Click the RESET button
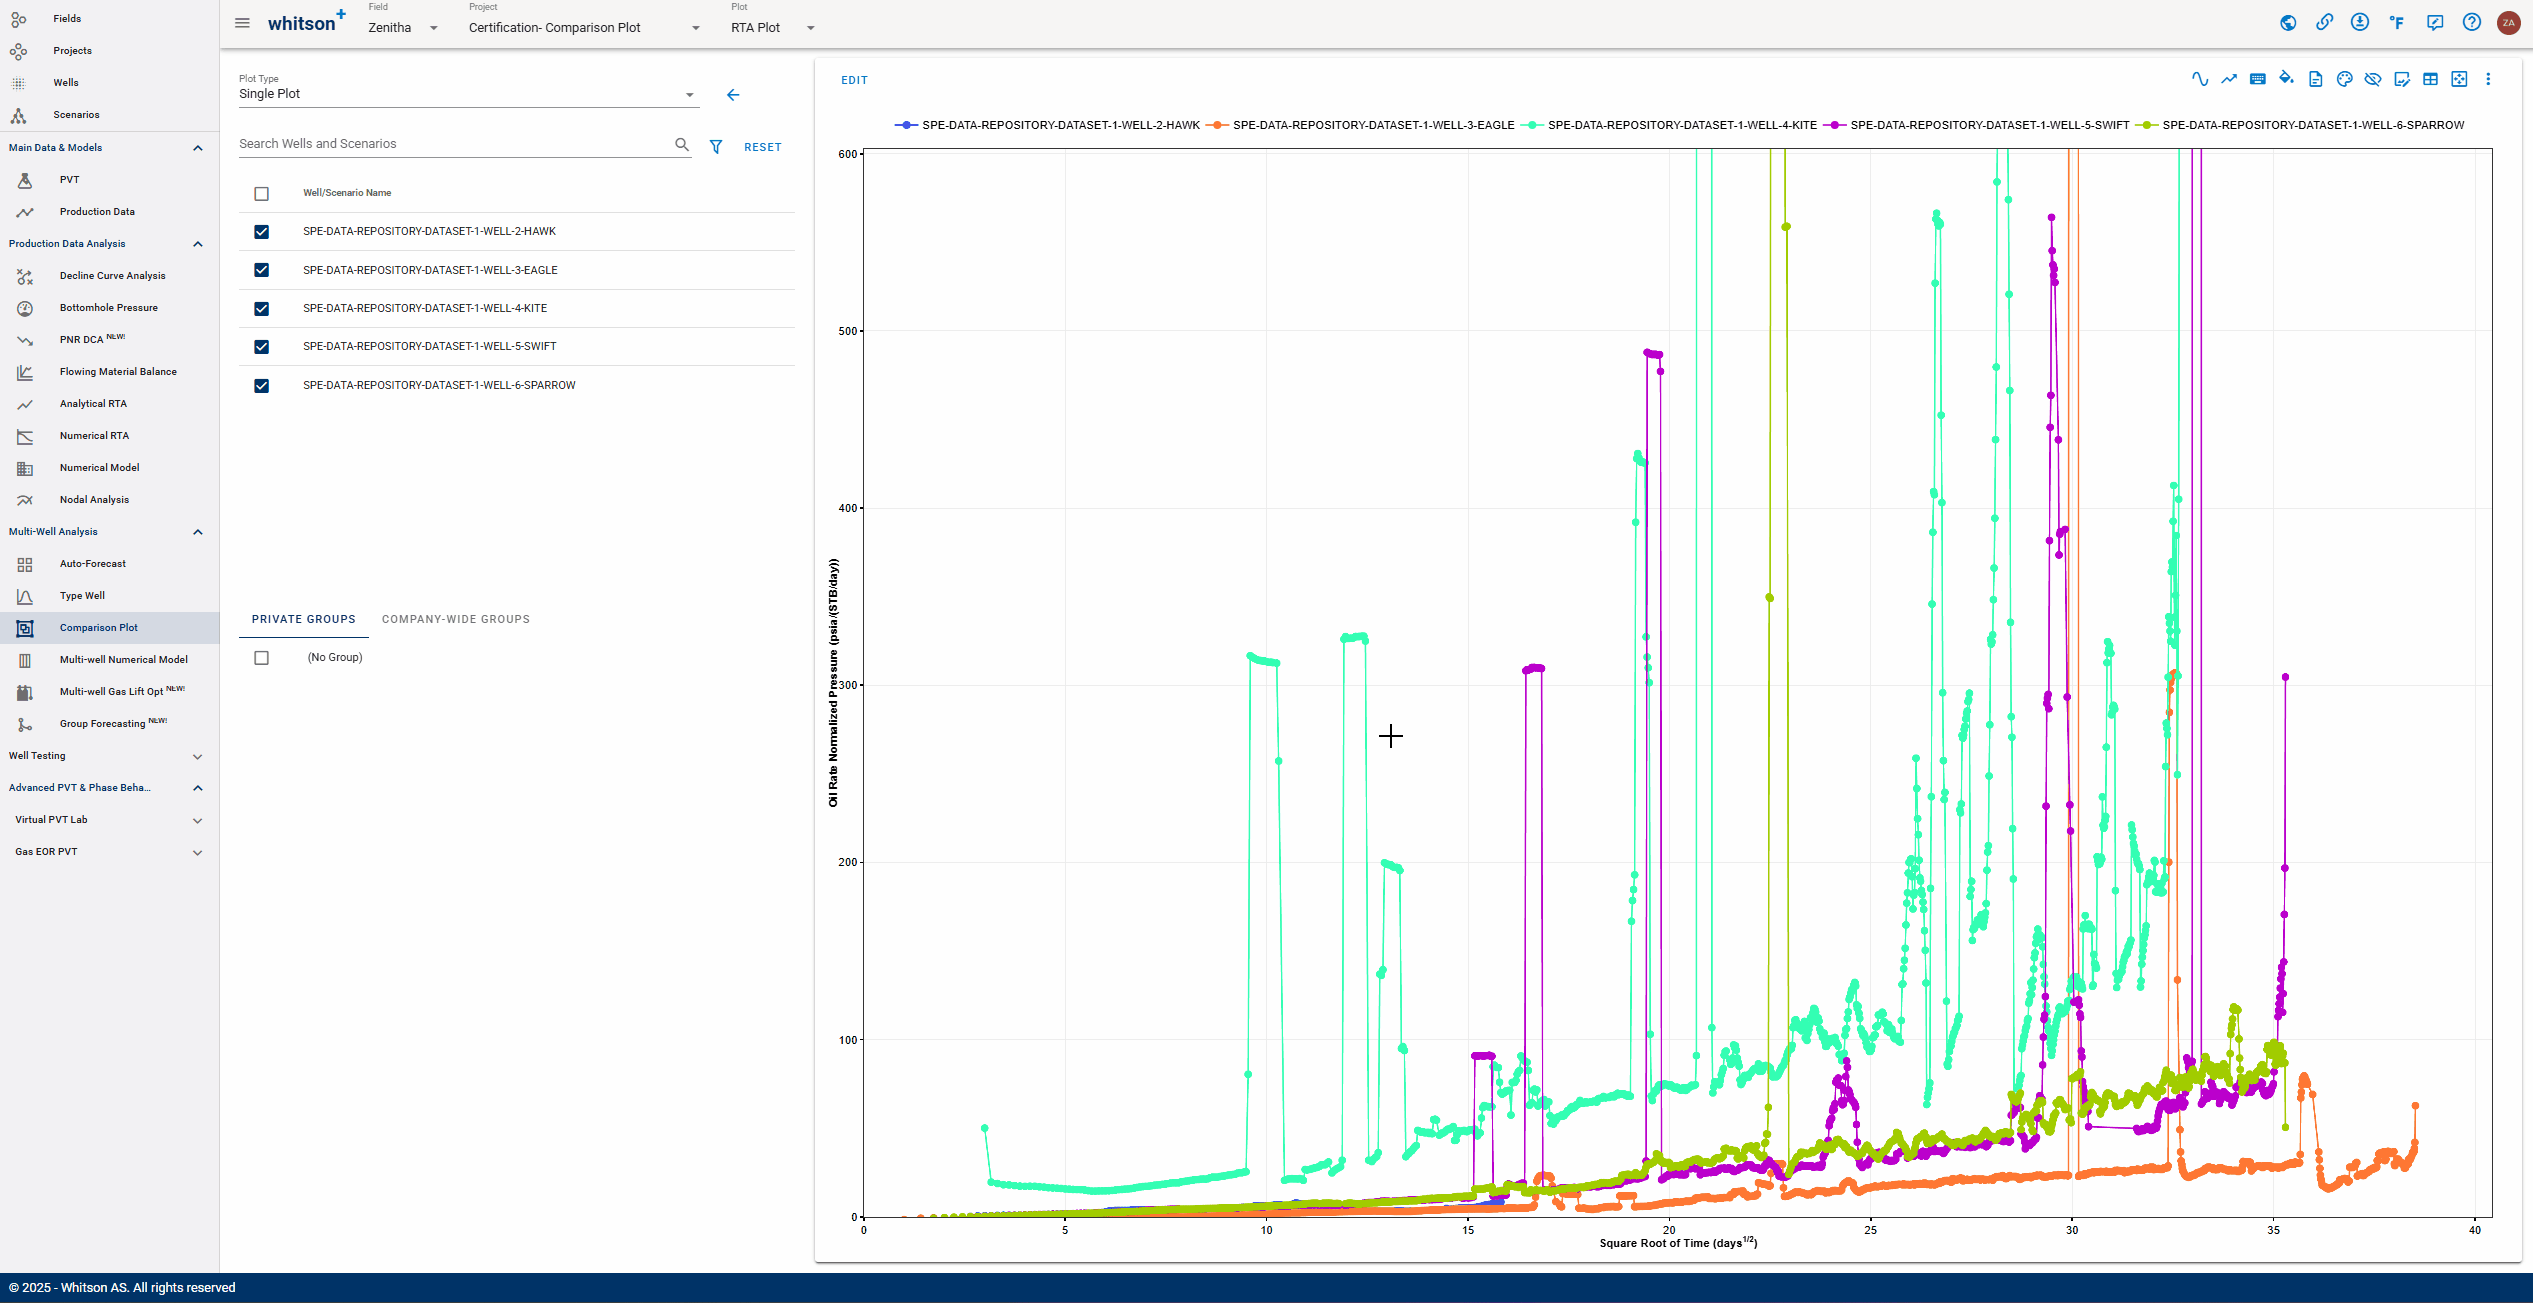 tap(762, 147)
